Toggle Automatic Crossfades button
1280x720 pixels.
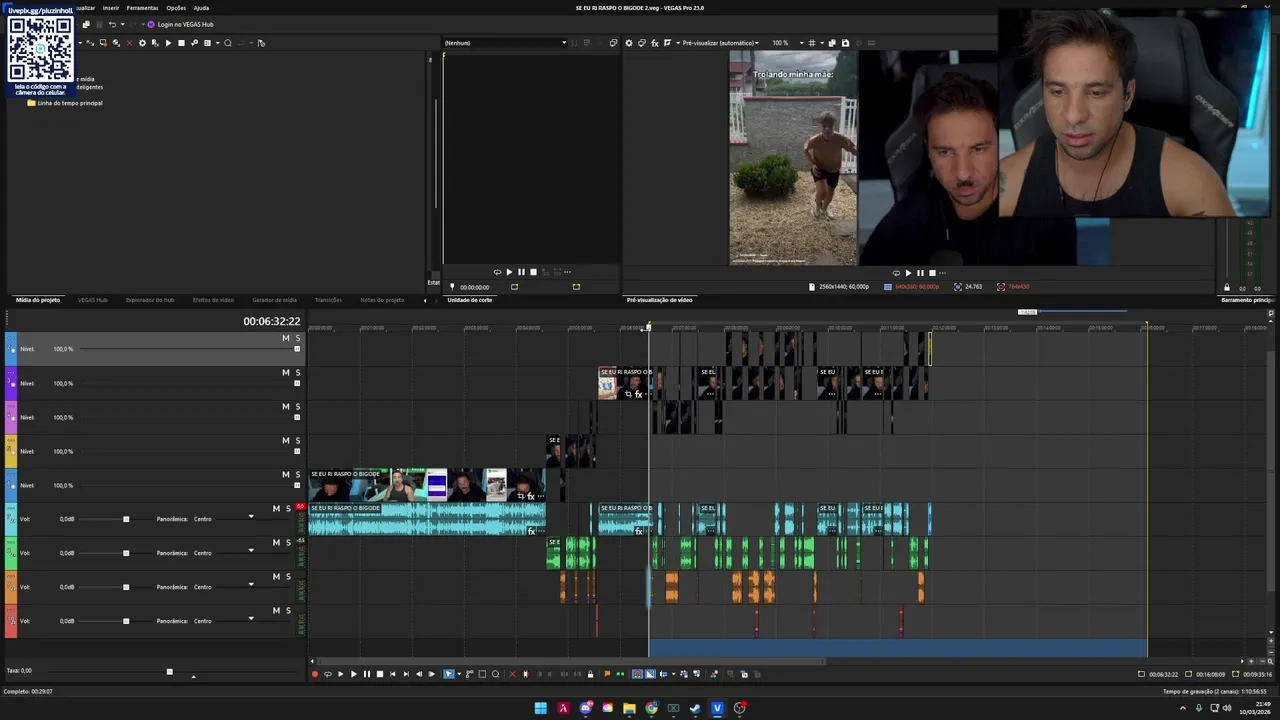click(650, 674)
